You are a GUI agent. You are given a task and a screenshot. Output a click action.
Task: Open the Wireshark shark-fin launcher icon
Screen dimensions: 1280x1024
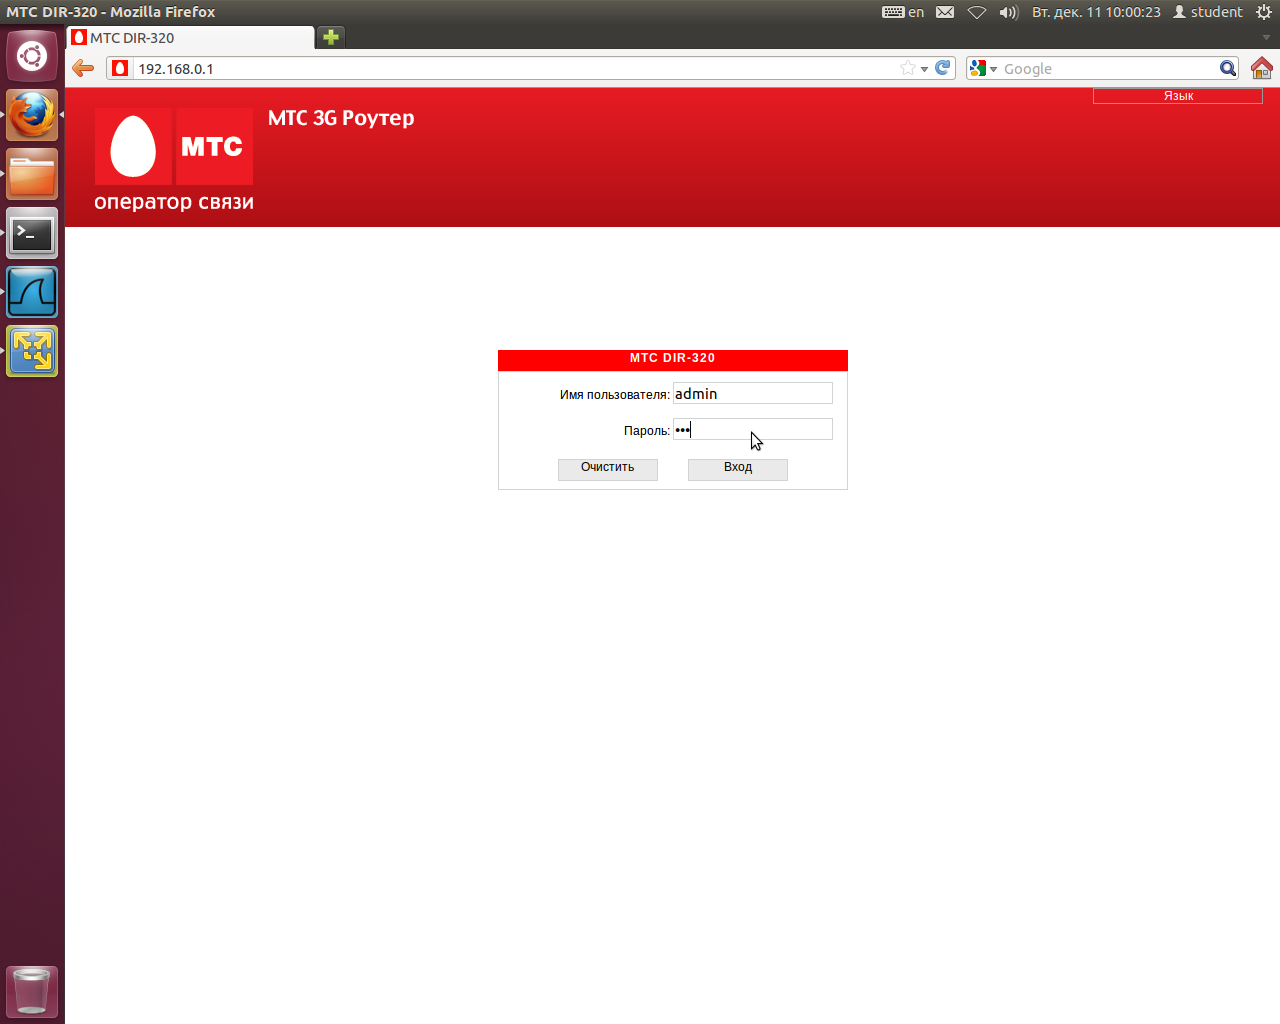pos(32,292)
